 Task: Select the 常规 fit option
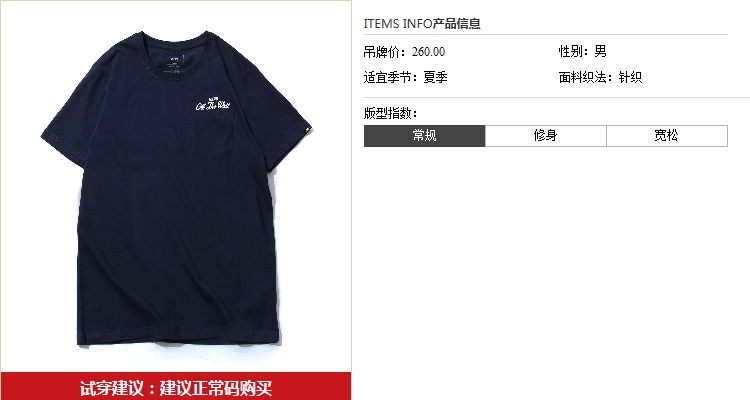pos(425,136)
